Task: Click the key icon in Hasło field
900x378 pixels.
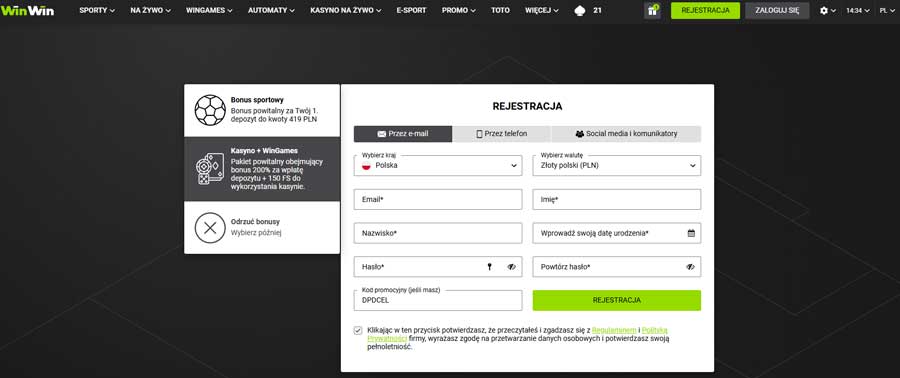Action: point(490,267)
